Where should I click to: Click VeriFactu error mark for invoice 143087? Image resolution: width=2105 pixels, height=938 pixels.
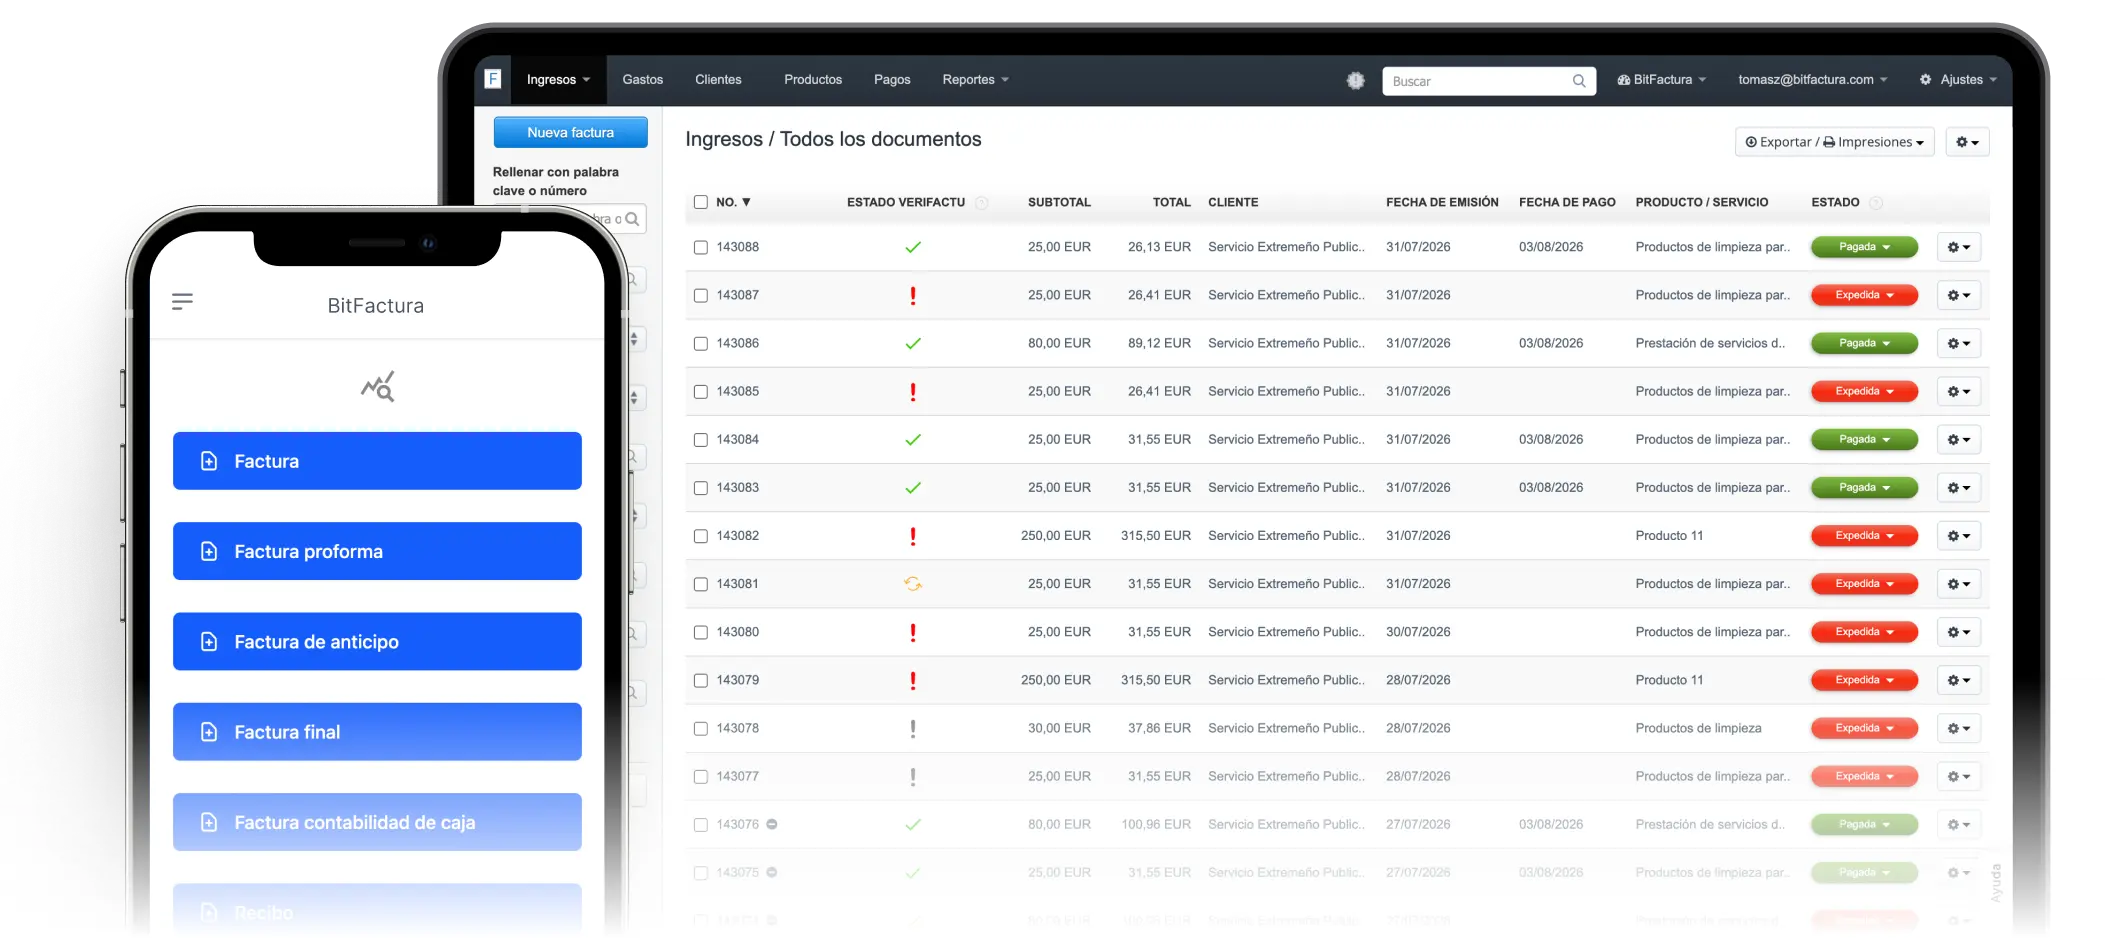pyautogui.click(x=913, y=295)
